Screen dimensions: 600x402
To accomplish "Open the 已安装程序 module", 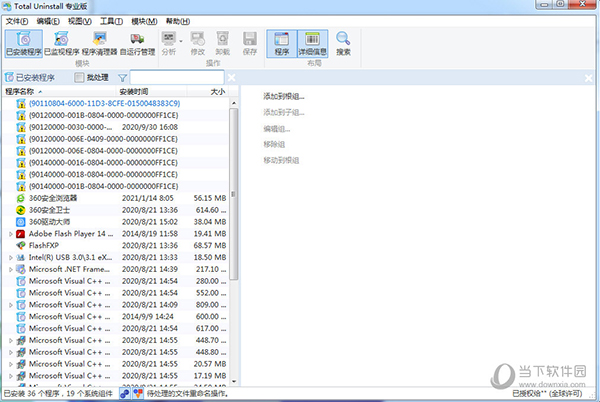I will point(23,44).
